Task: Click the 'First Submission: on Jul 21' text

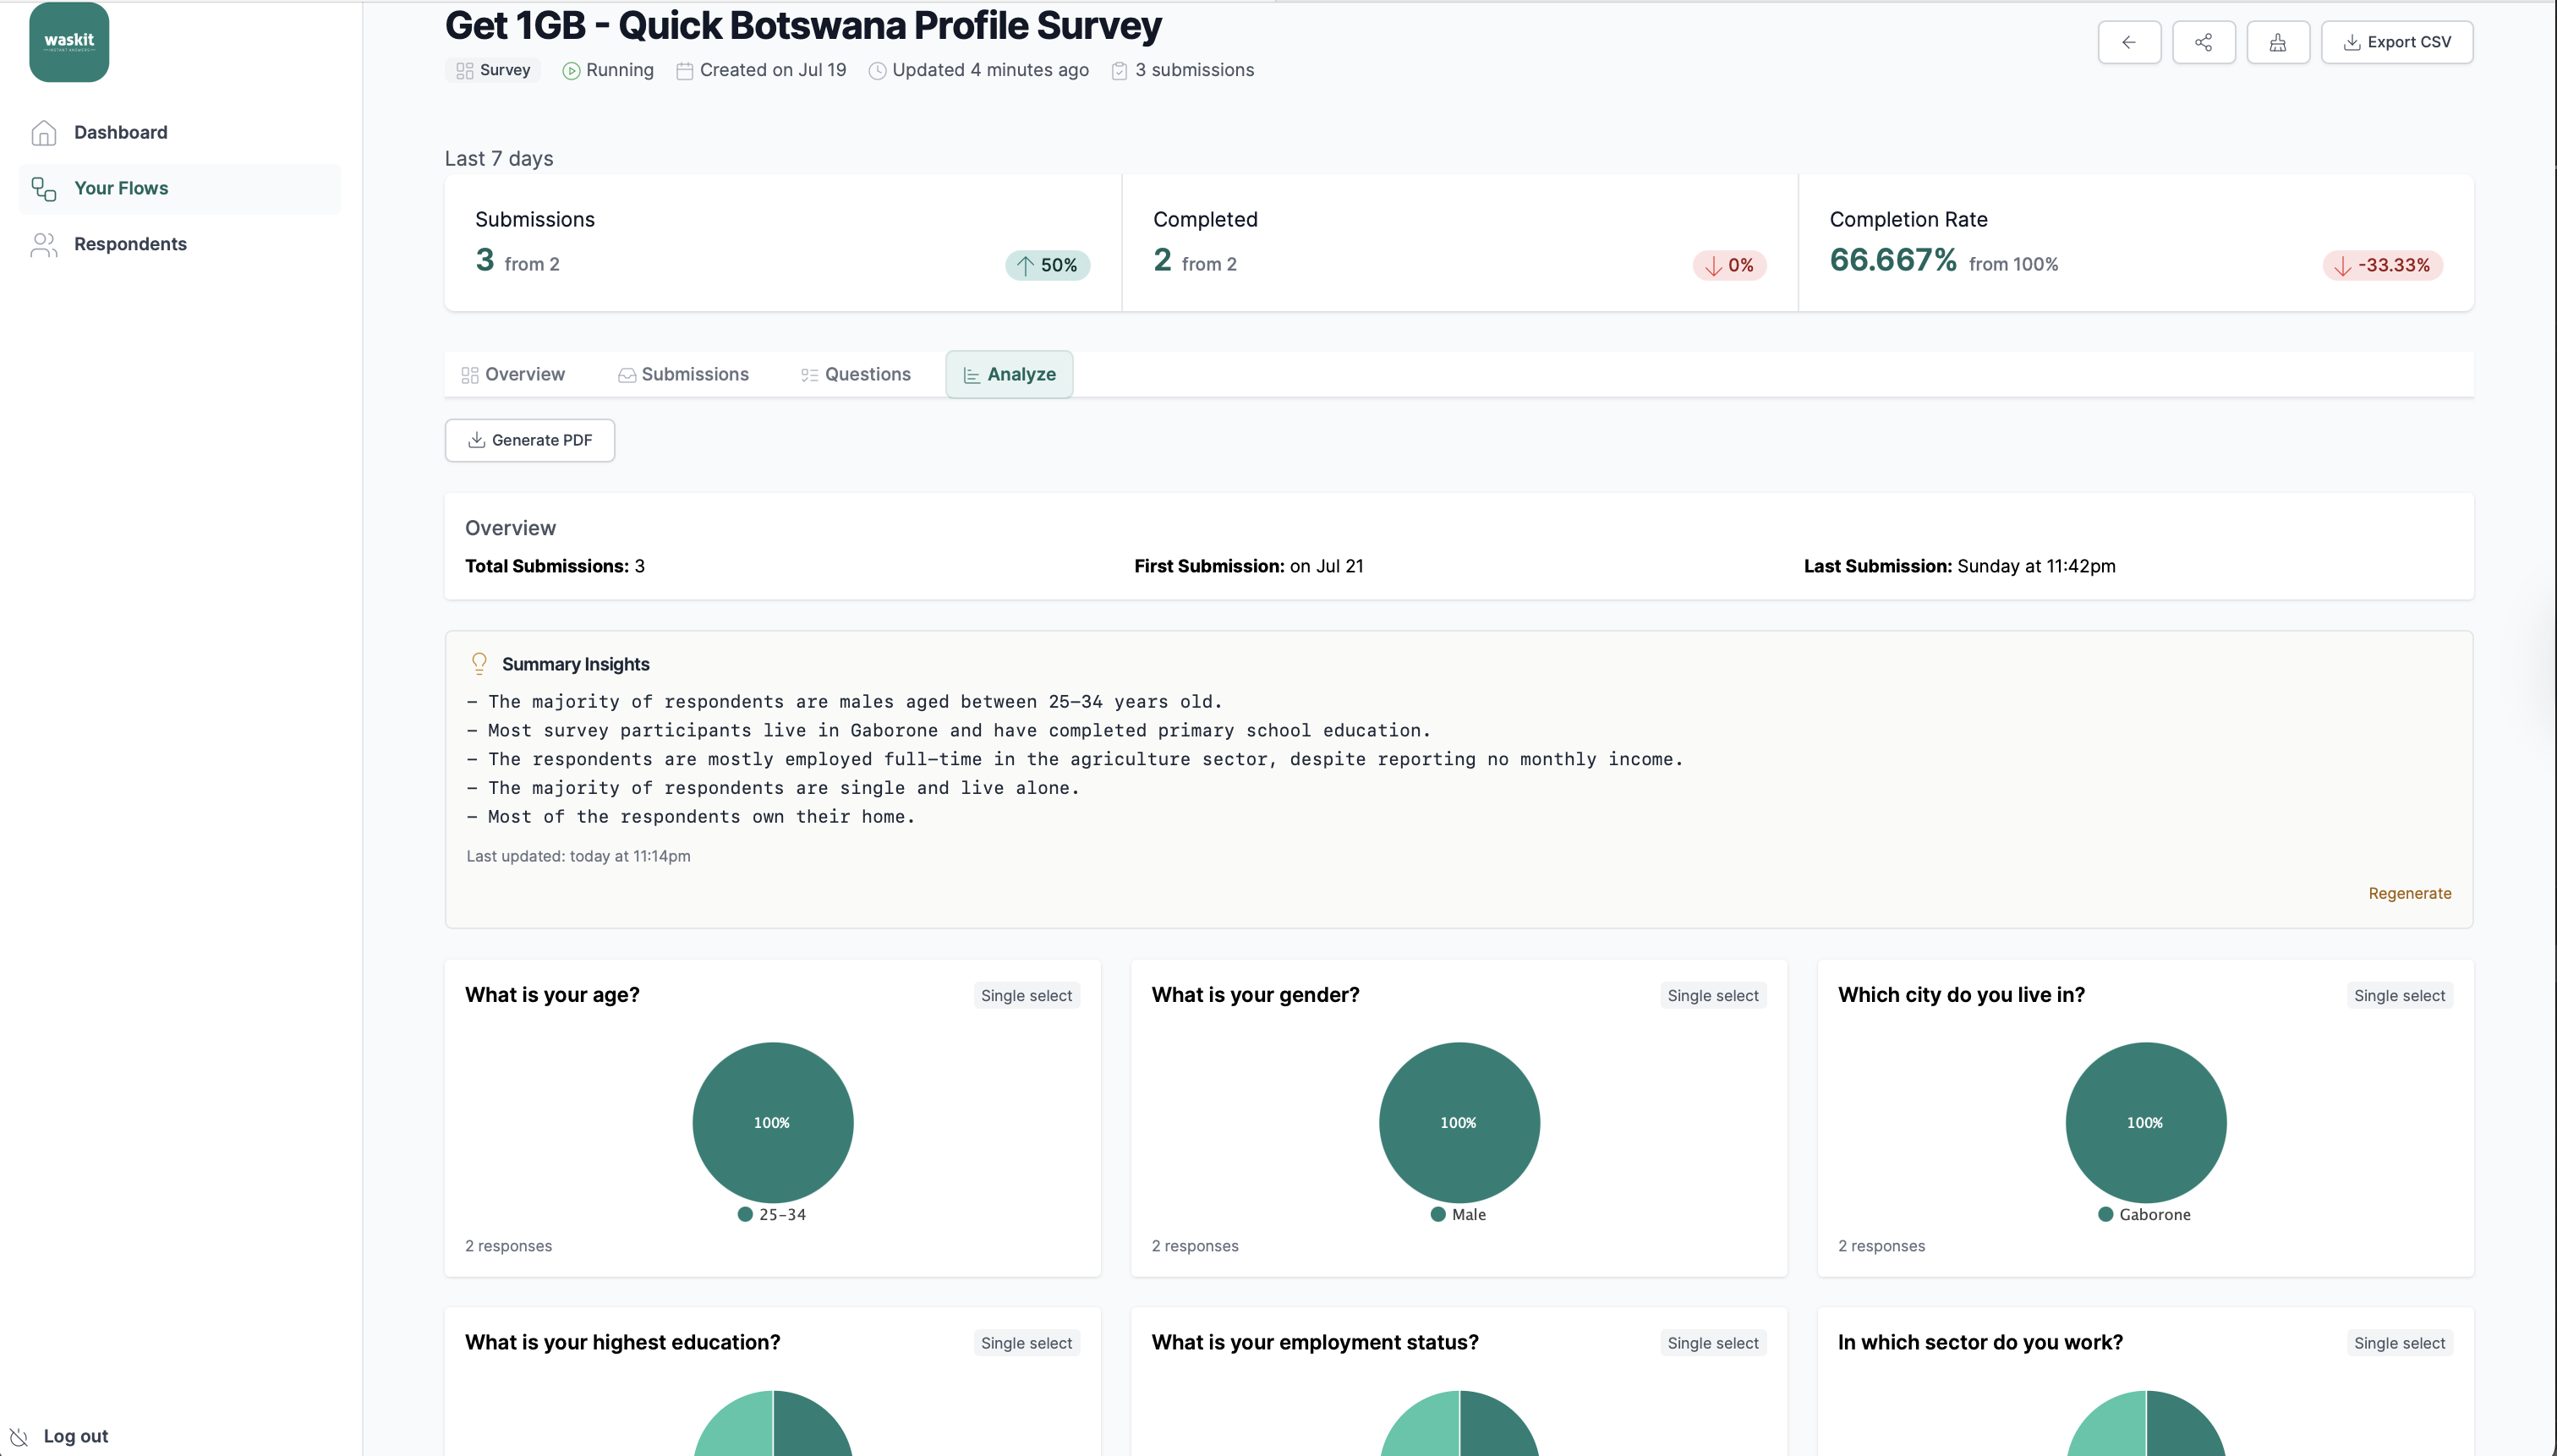Action: click(1248, 566)
